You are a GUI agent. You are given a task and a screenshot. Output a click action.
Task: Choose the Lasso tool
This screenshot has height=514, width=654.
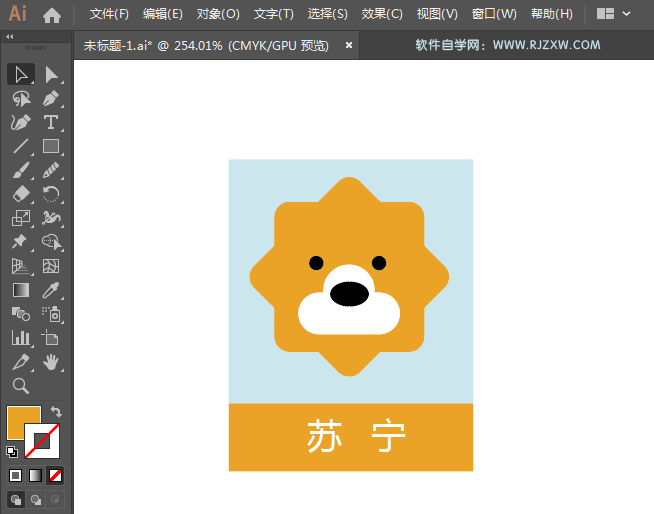(20, 99)
